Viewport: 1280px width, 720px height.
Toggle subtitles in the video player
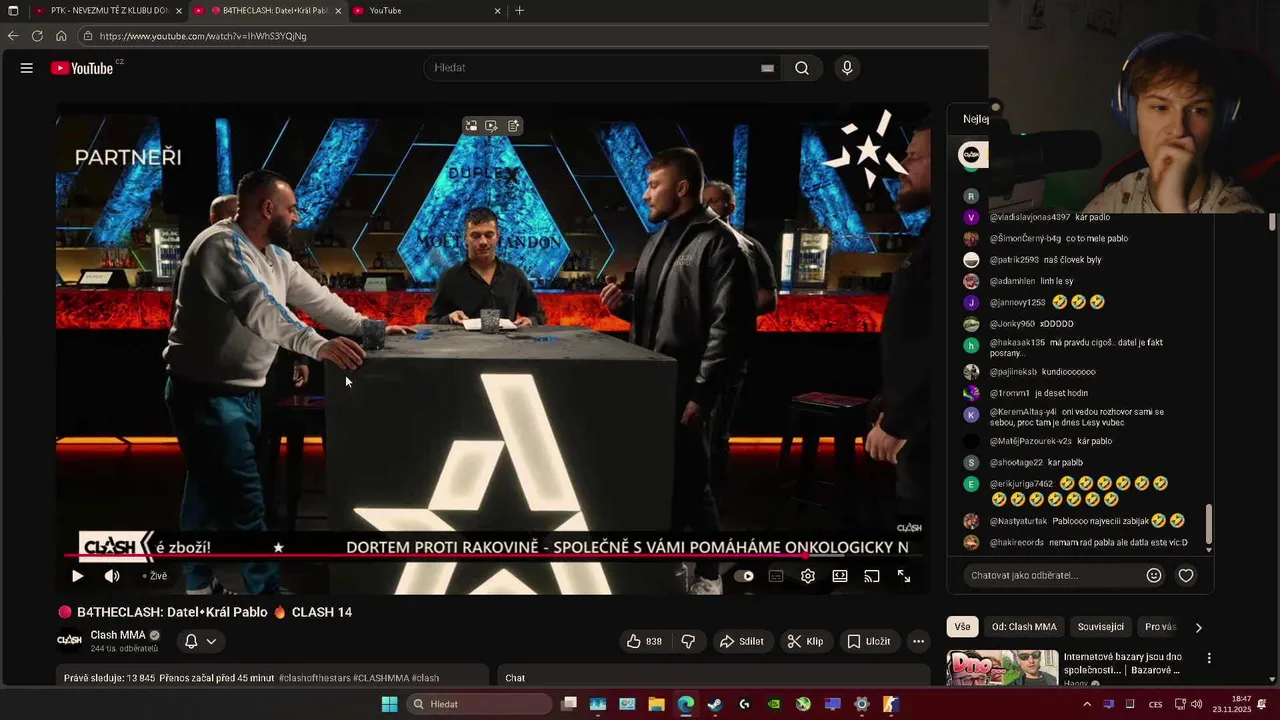tap(776, 576)
